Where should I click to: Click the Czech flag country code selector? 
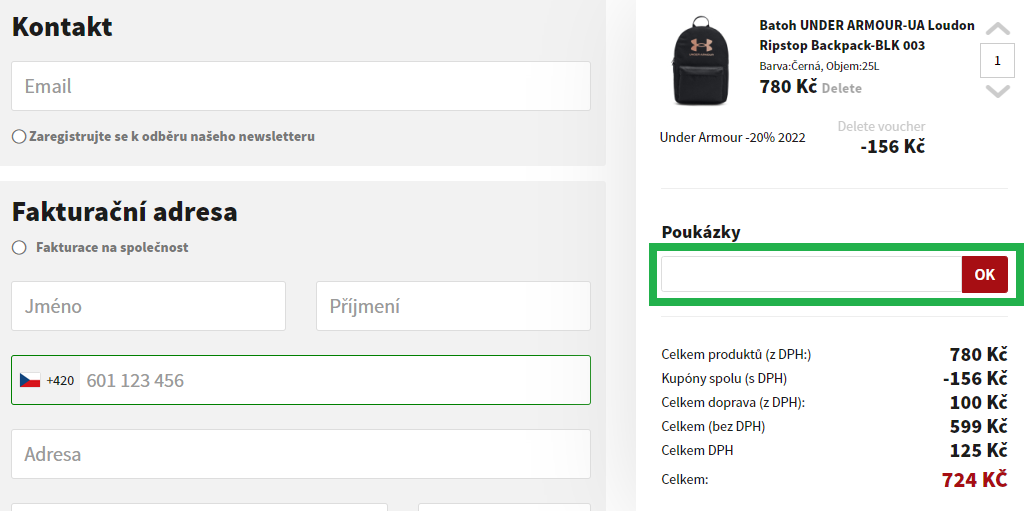[x=46, y=380]
